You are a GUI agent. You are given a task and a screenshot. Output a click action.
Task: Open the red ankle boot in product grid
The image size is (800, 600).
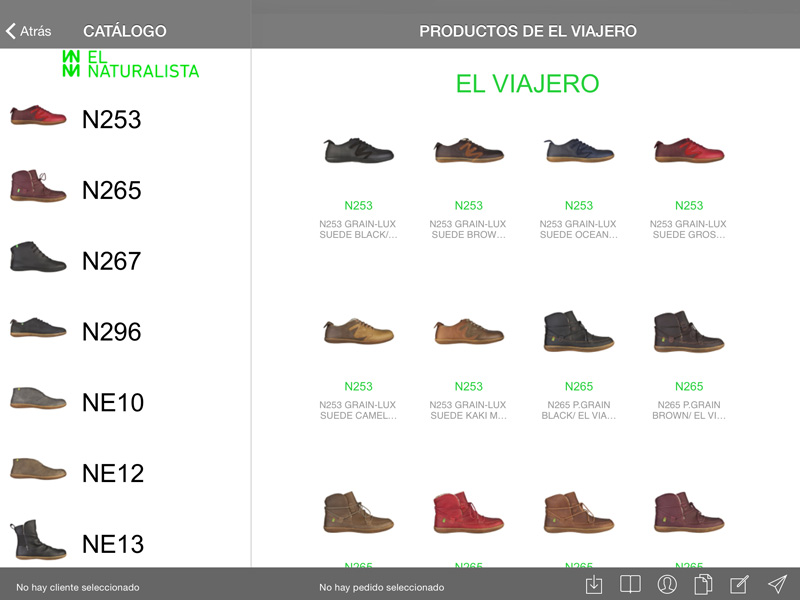(469, 512)
